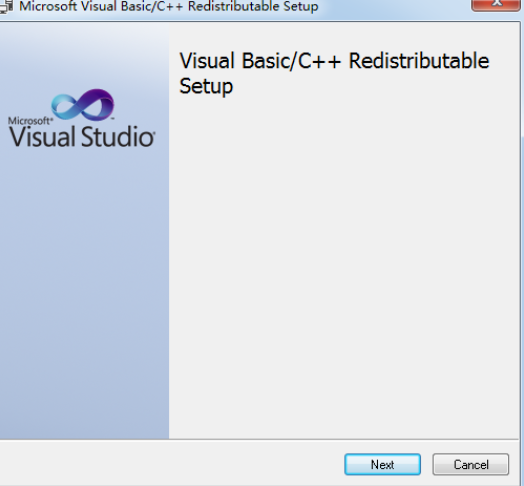
Task: Close the setup window with red X
Action: pyautogui.click(x=496, y=5)
